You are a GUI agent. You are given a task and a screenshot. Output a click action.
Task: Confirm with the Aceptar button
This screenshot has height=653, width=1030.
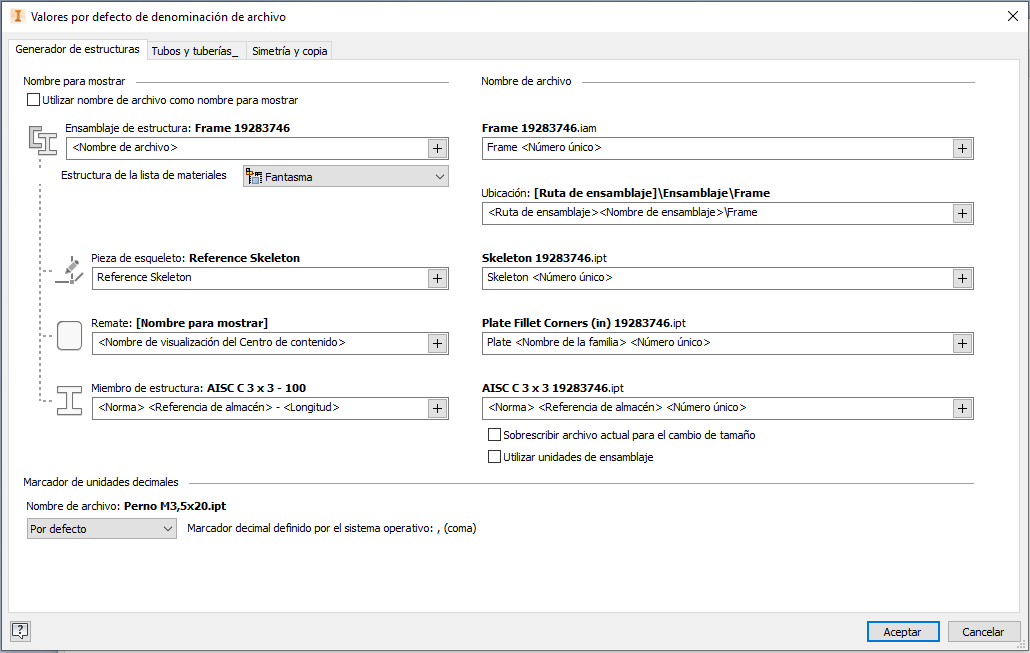(903, 631)
